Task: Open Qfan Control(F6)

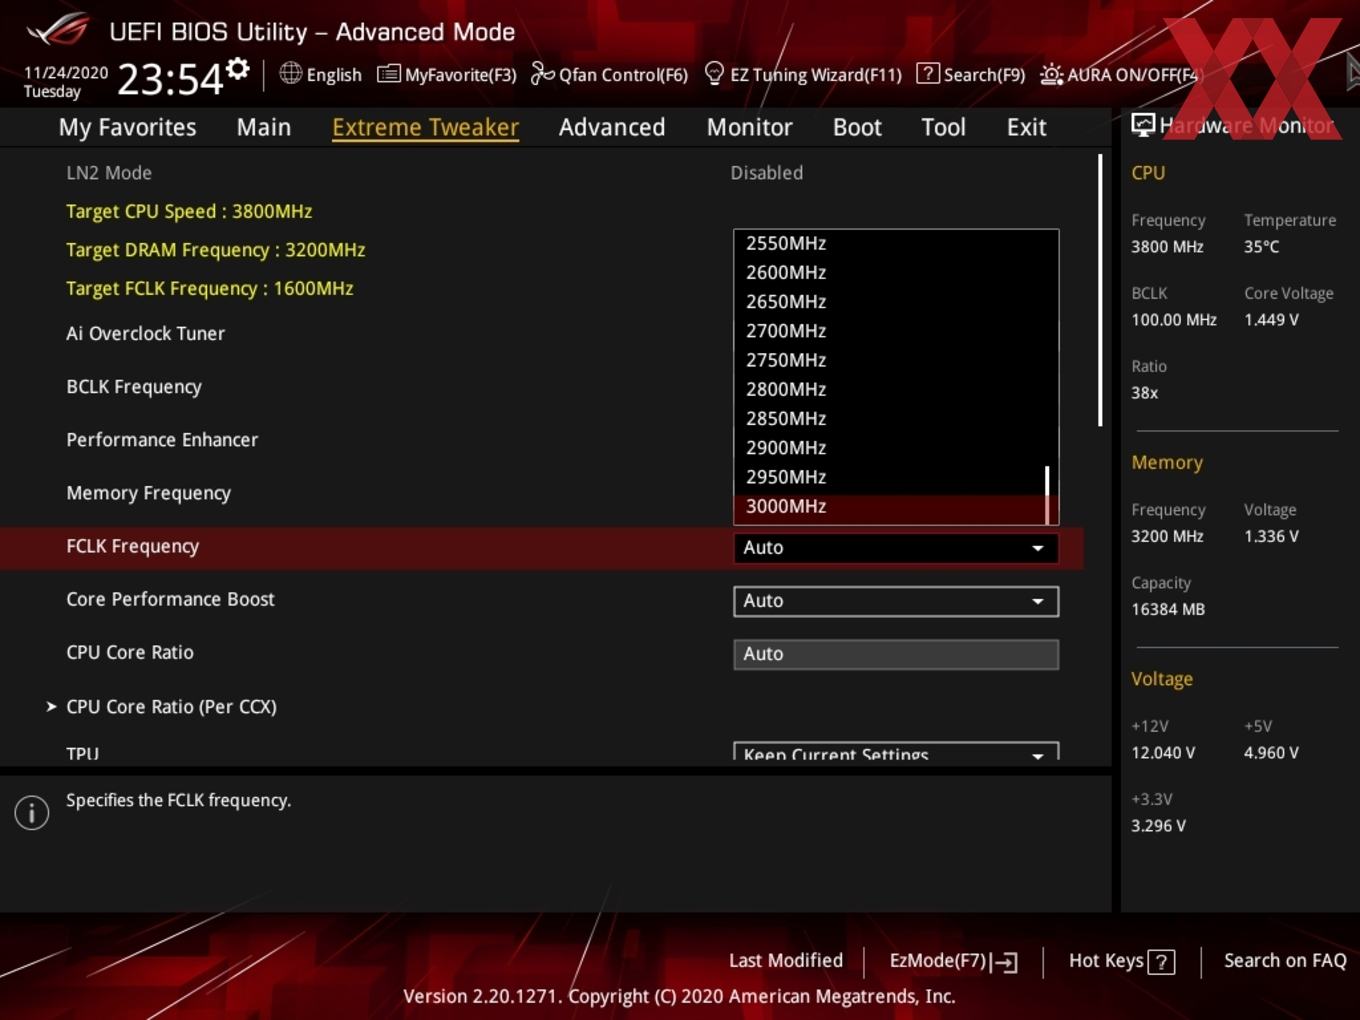Action: tap(623, 75)
